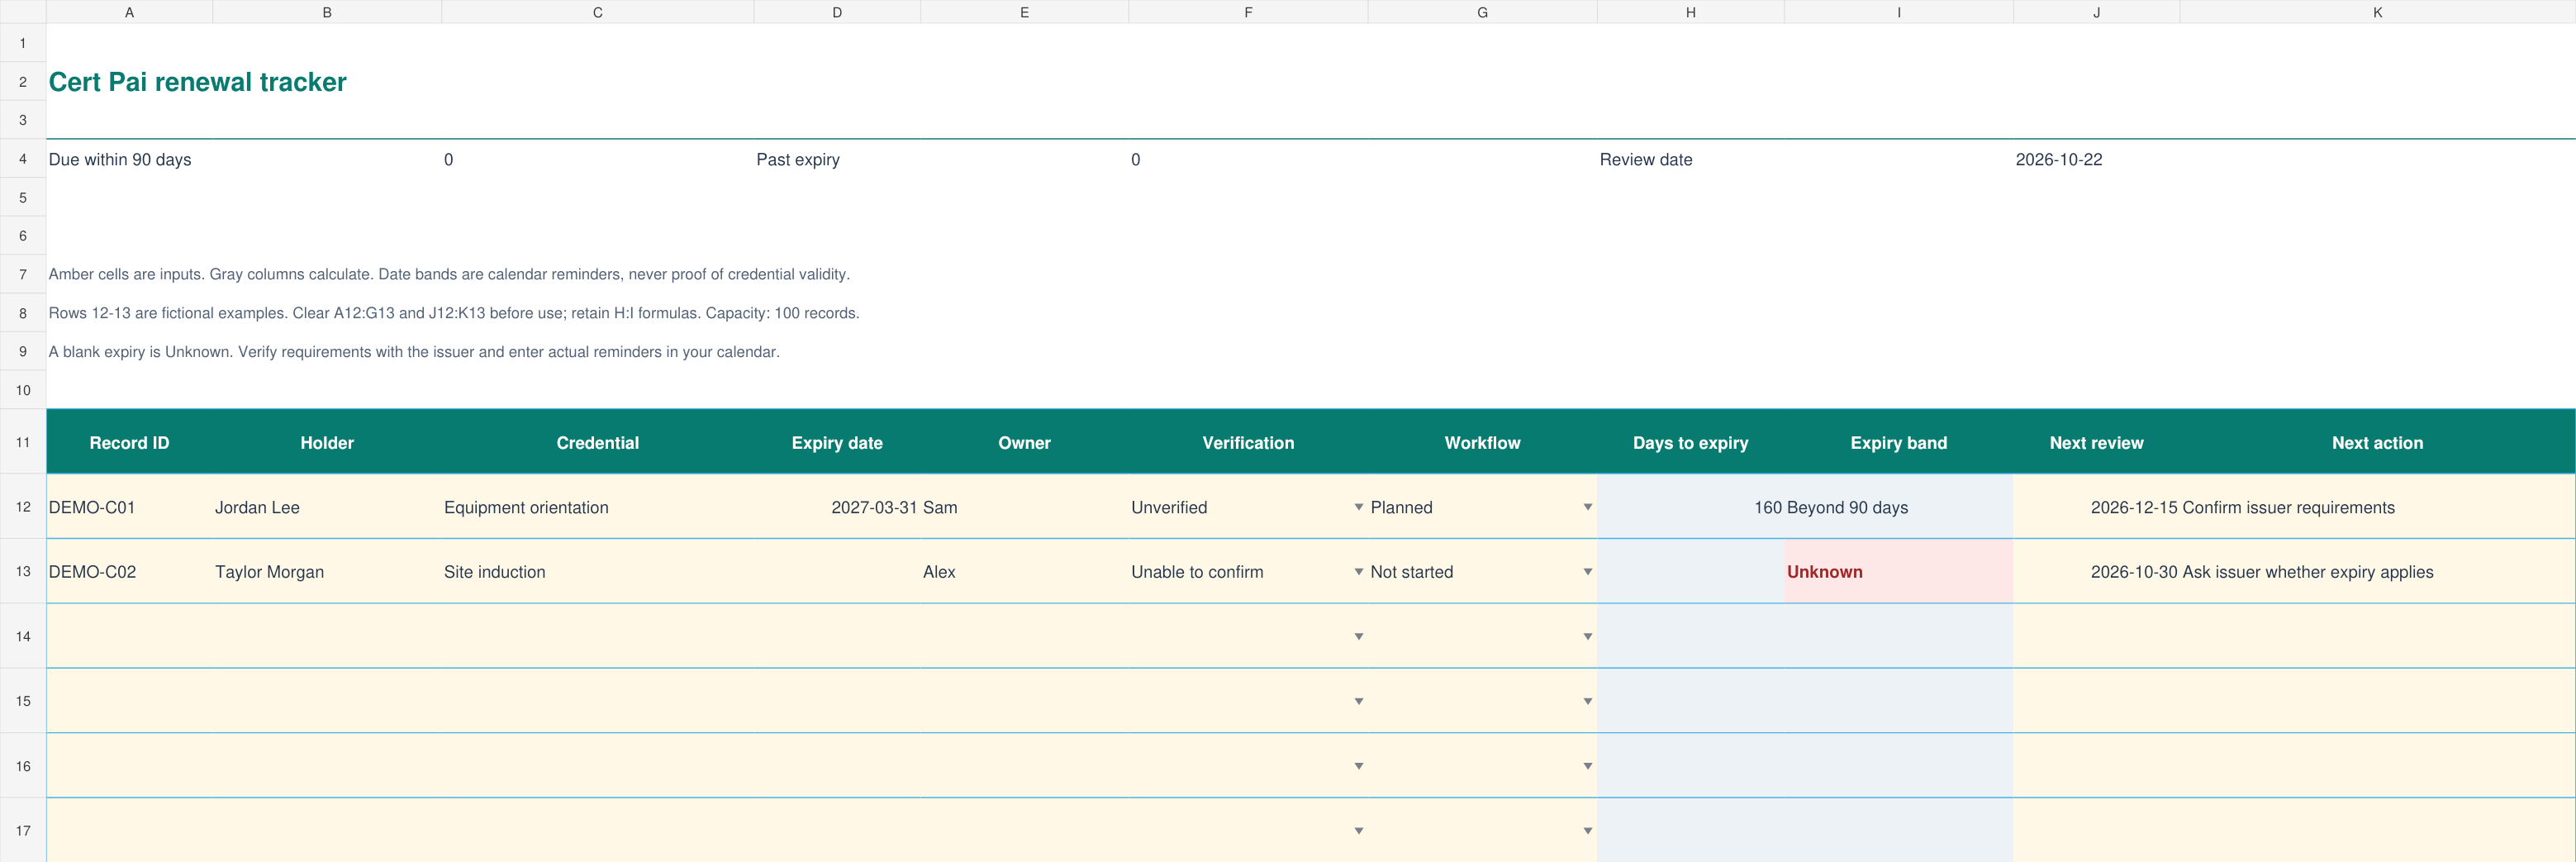Select 'Confirm issuer requirements' action cell
Screen dimensions: 2576x862
click(x=2377, y=507)
